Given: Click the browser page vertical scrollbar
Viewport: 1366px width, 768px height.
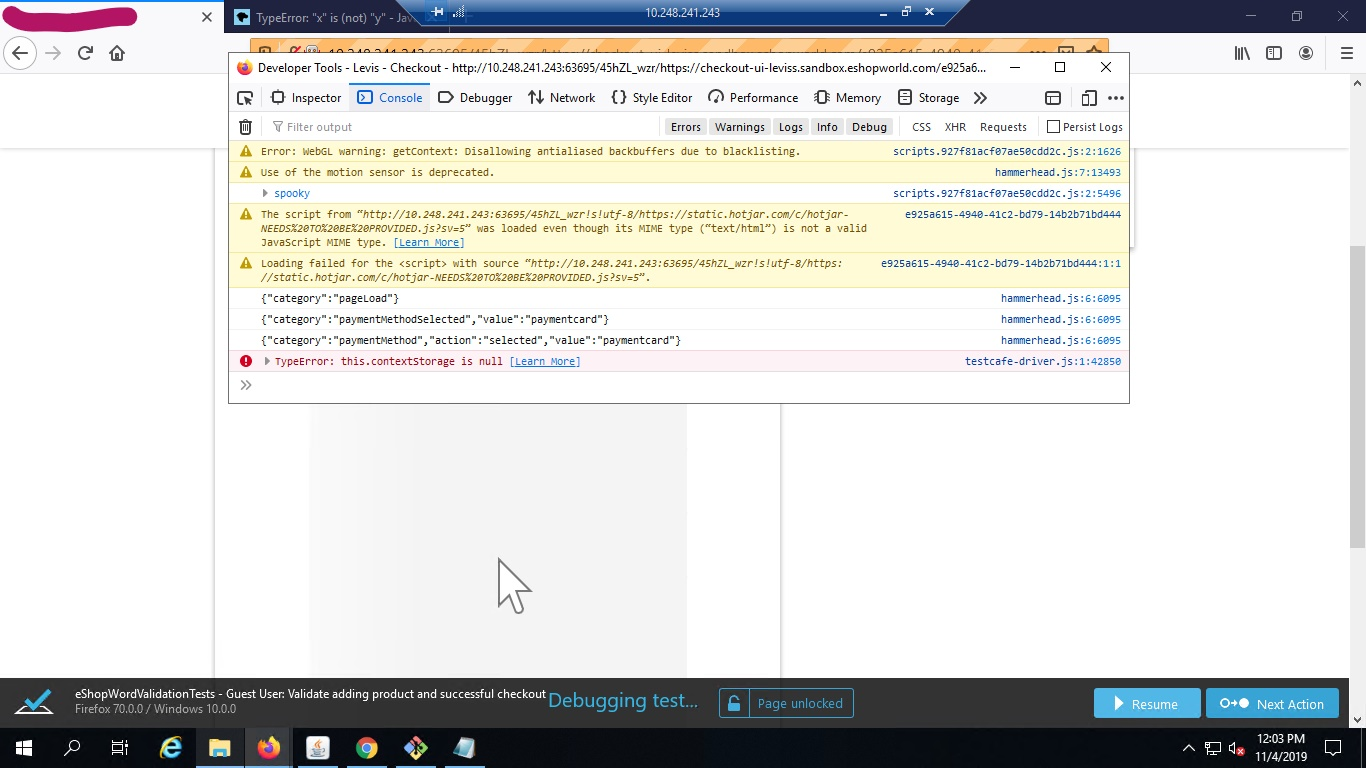Looking at the screenshot, I should click(1357, 395).
